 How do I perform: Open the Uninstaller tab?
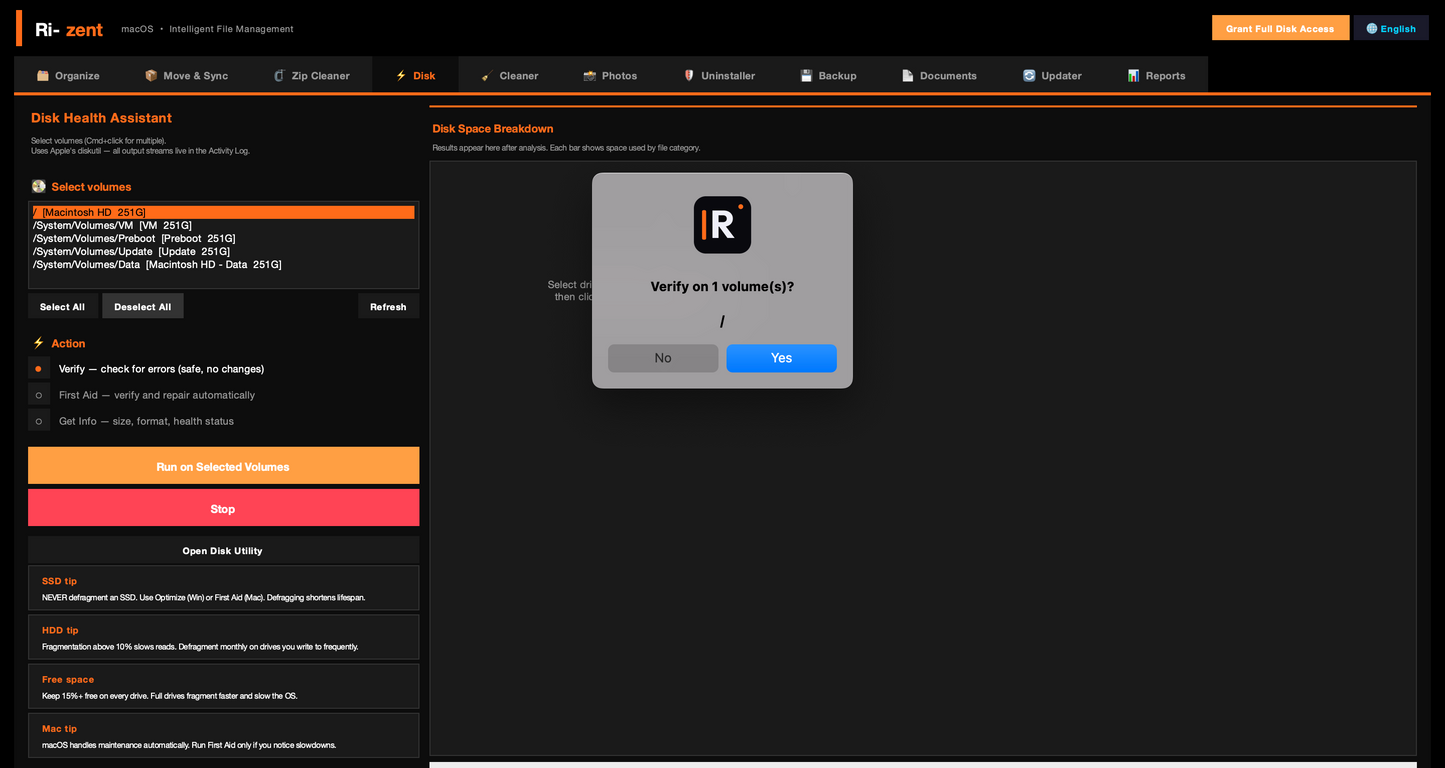[x=719, y=75]
